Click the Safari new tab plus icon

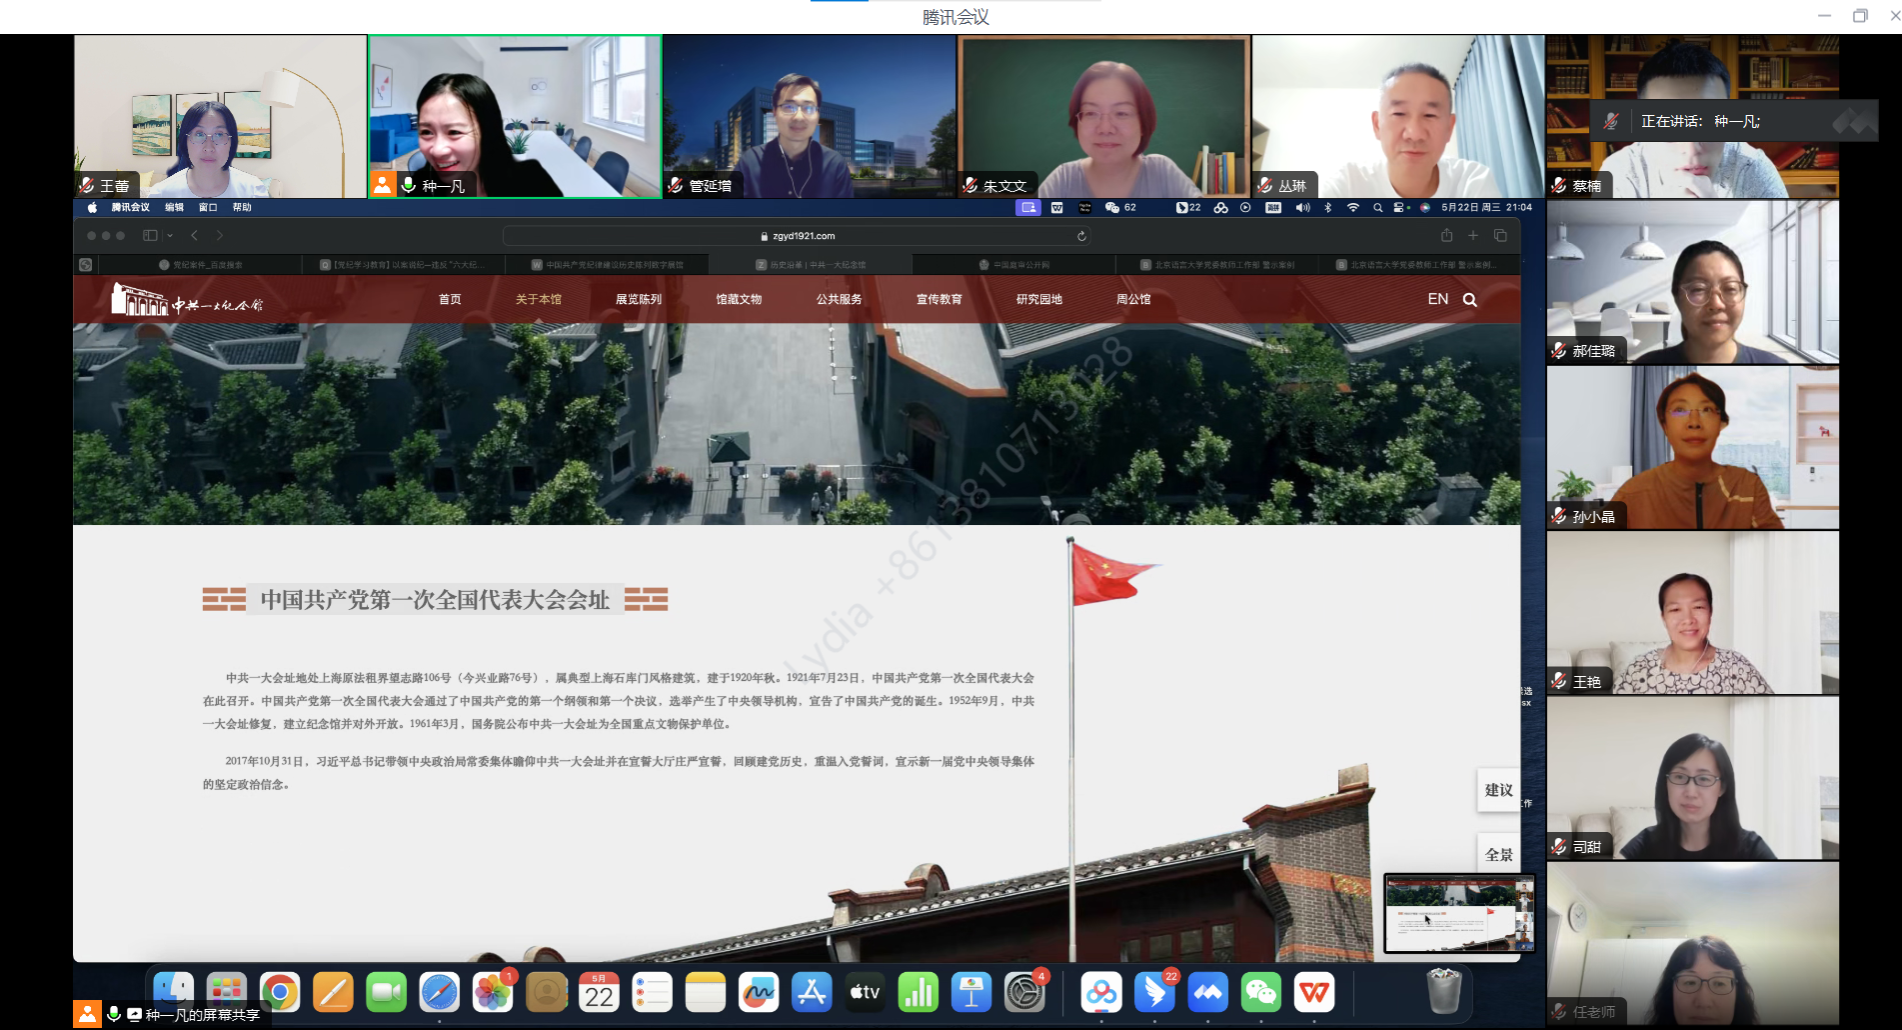click(x=1473, y=236)
